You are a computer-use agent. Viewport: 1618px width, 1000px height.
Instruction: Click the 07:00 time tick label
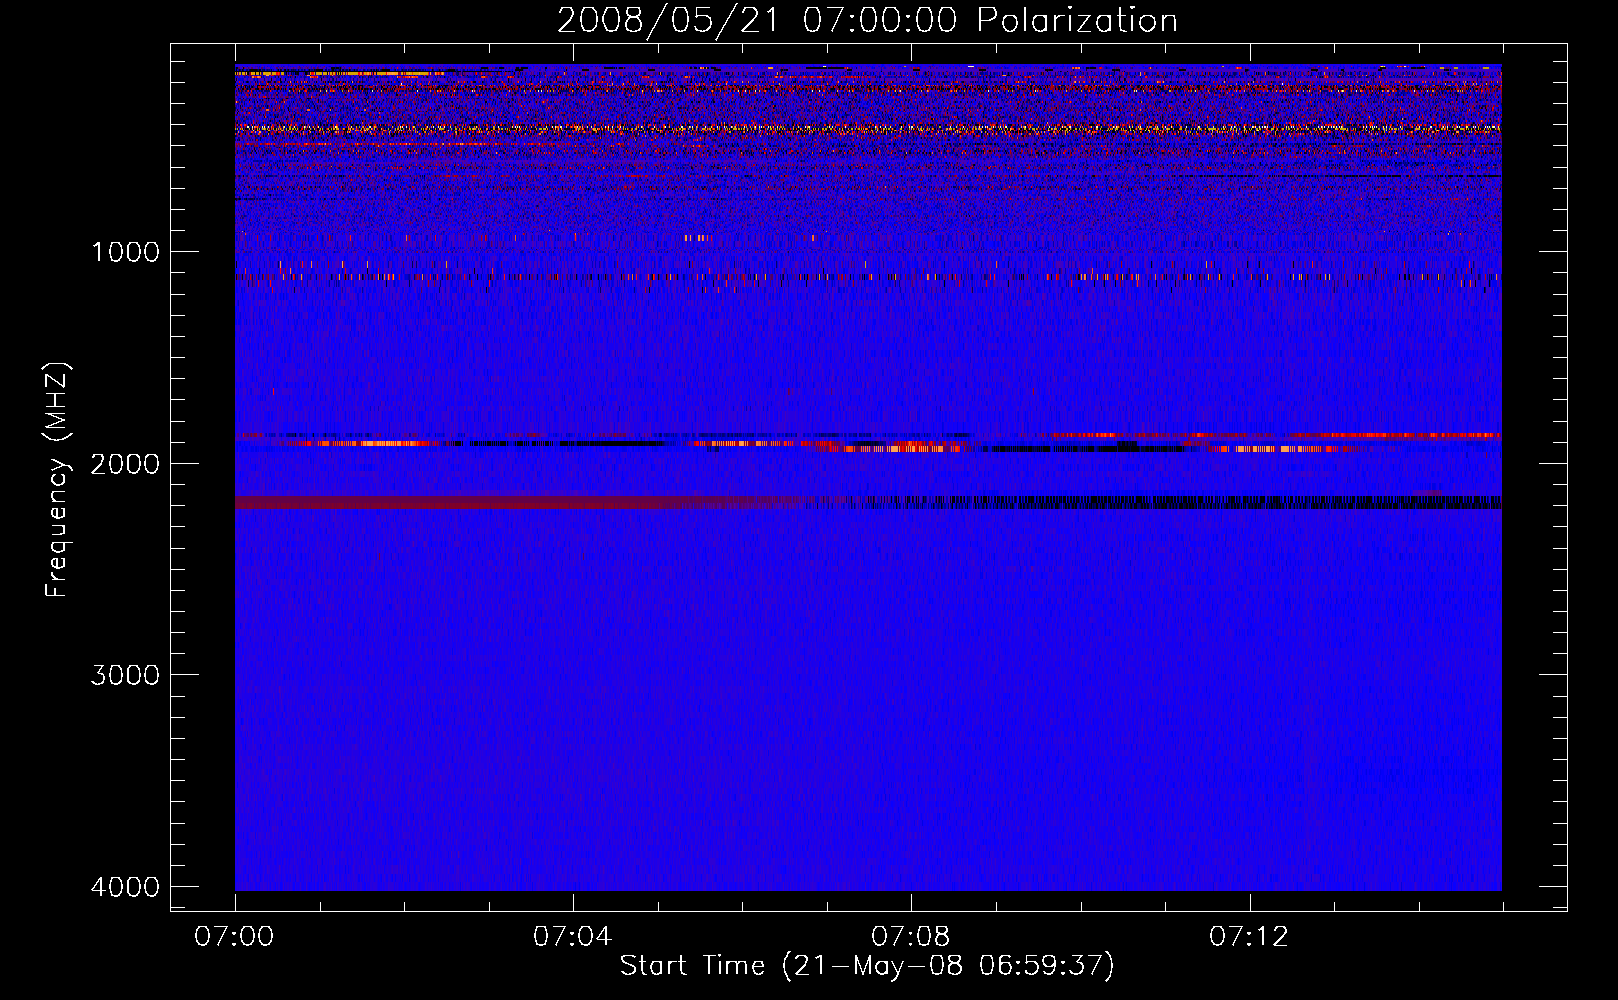point(235,937)
